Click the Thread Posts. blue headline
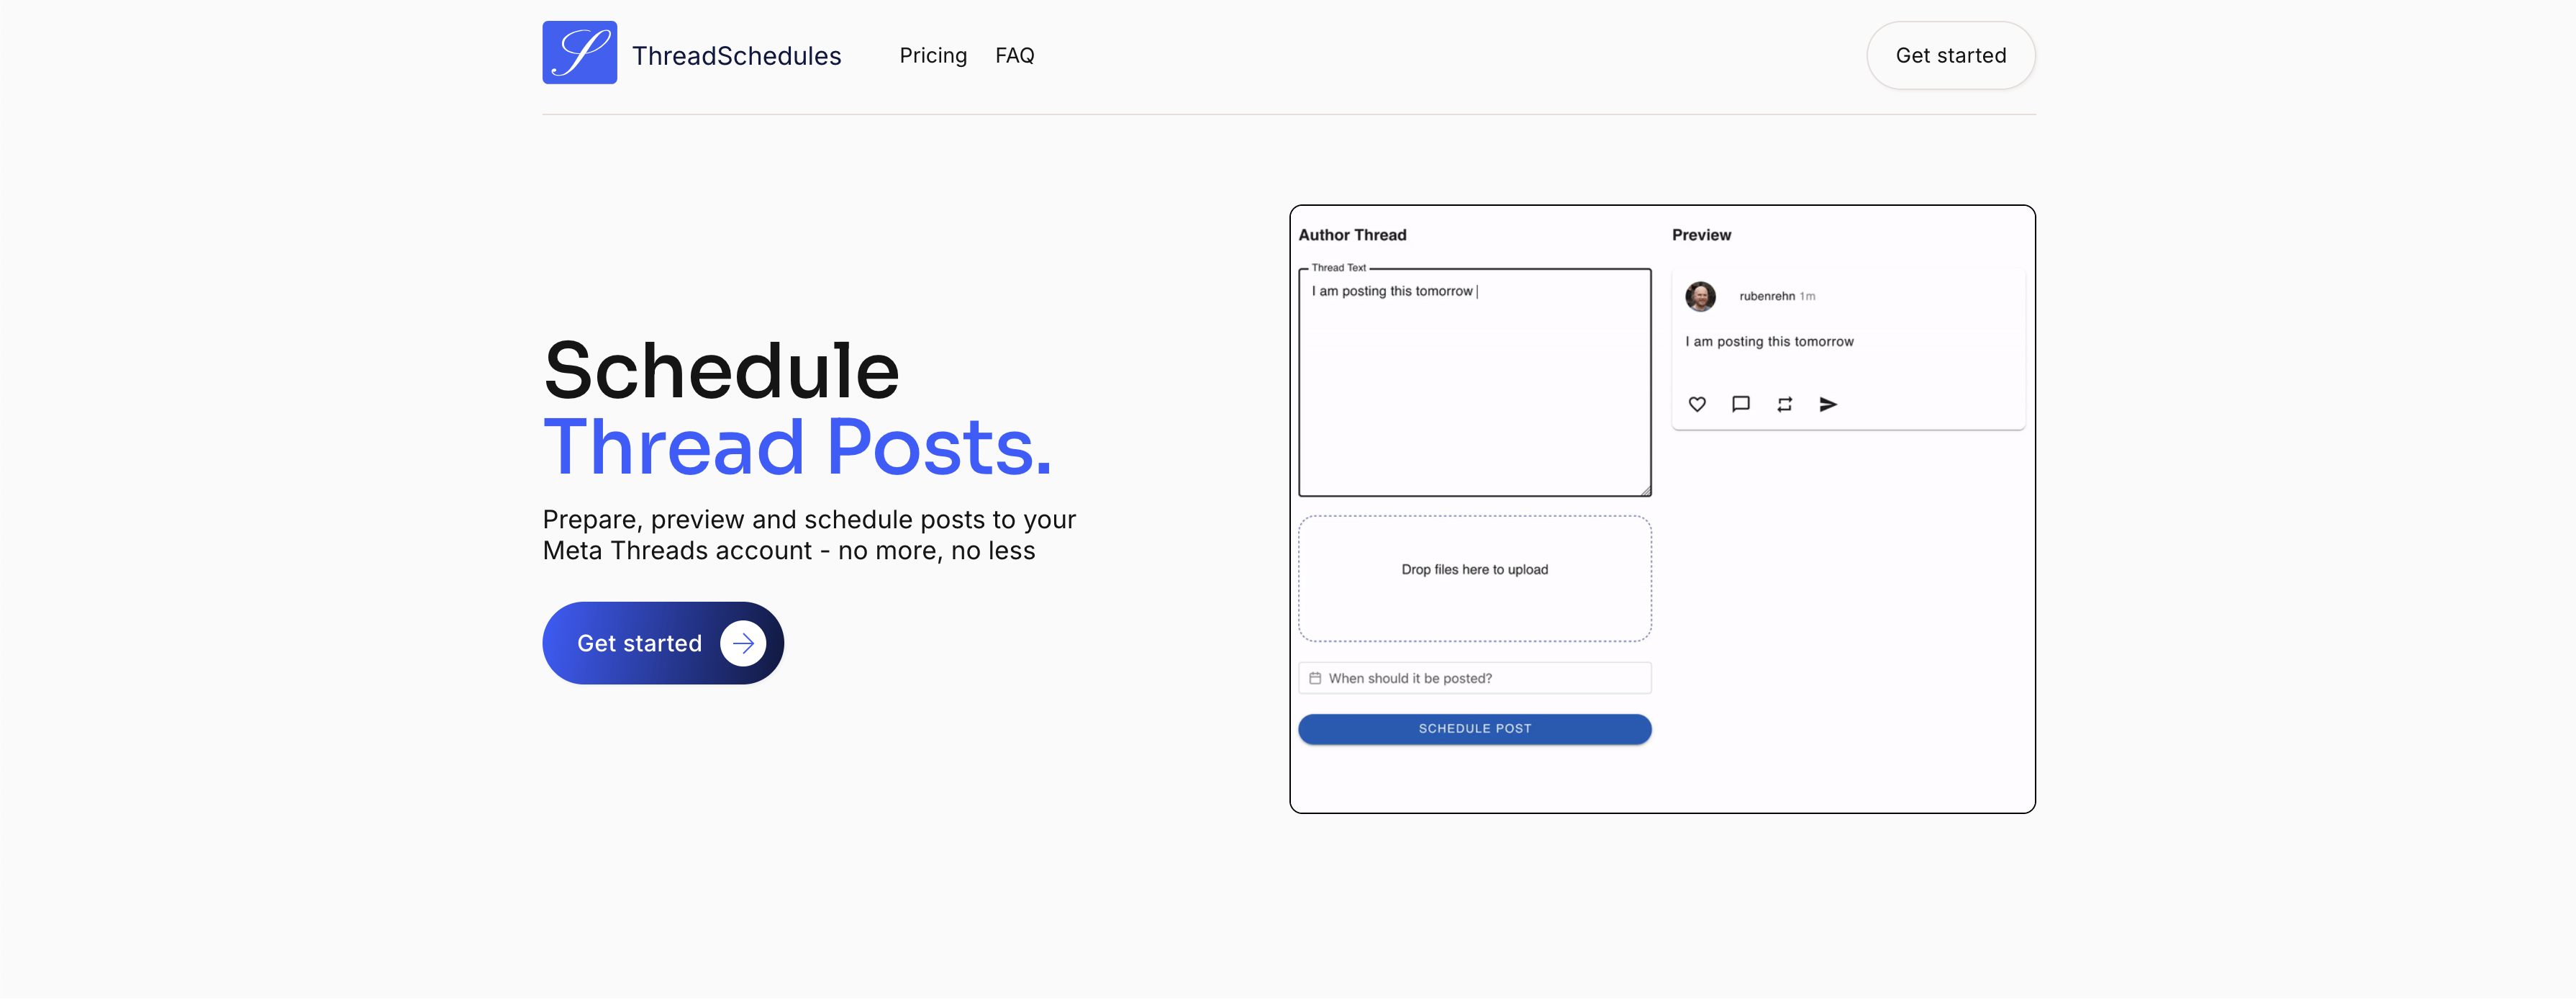 tap(797, 446)
